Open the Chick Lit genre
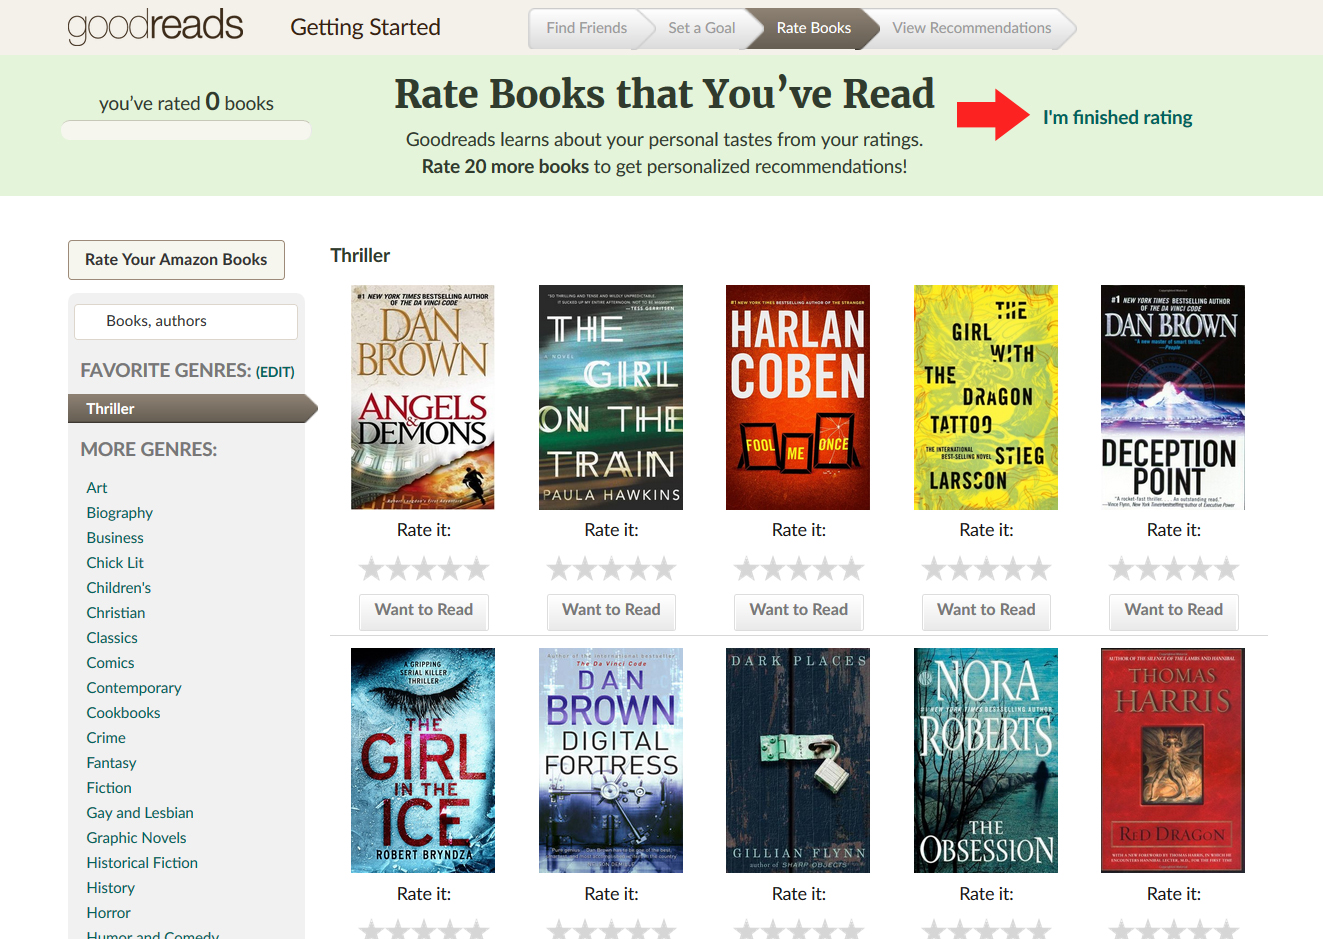This screenshot has height=939, width=1323. coord(115,563)
